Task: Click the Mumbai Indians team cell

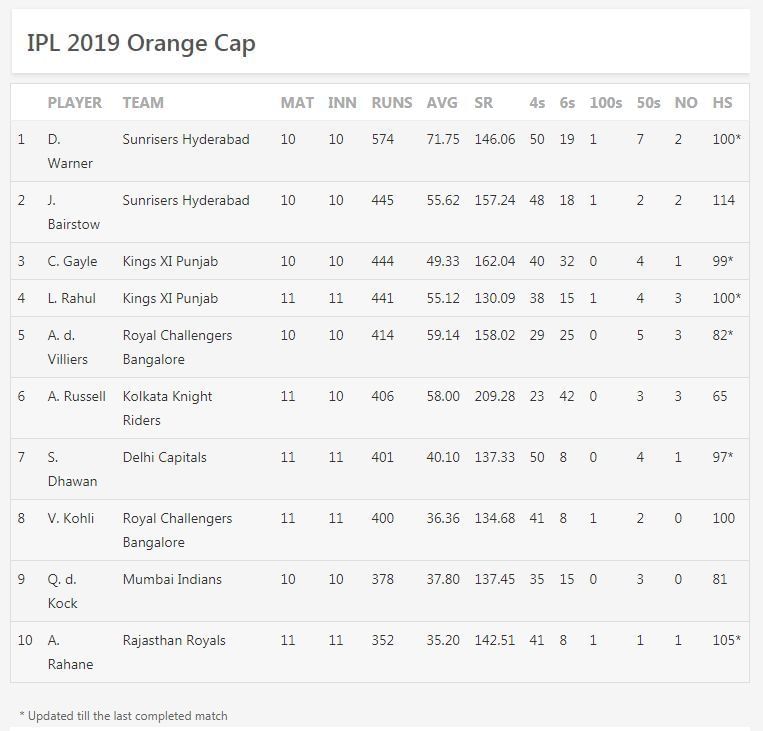Action: [x=172, y=579]
